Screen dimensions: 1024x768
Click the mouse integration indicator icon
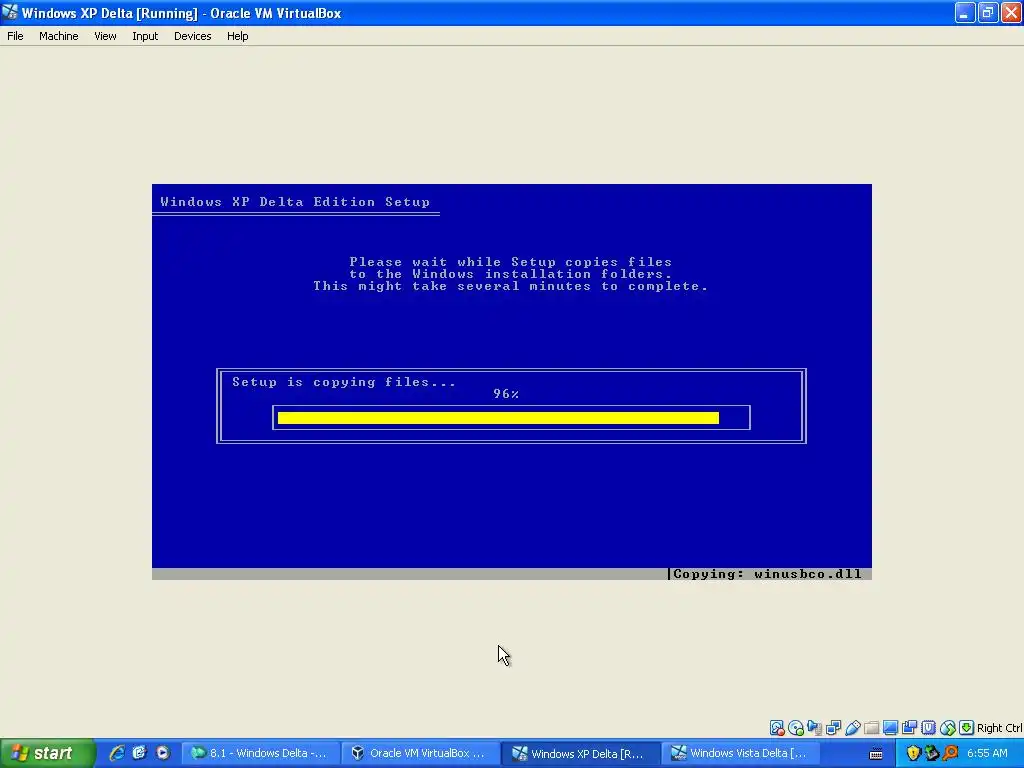pos(948,728)
